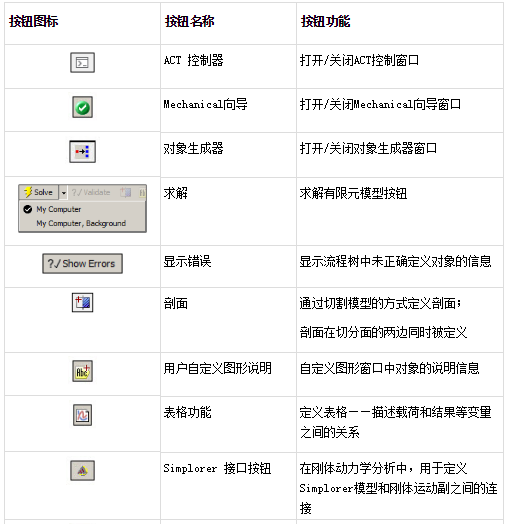Open the chart table function icon
511x524 pixels.
(x=83, y=415)
